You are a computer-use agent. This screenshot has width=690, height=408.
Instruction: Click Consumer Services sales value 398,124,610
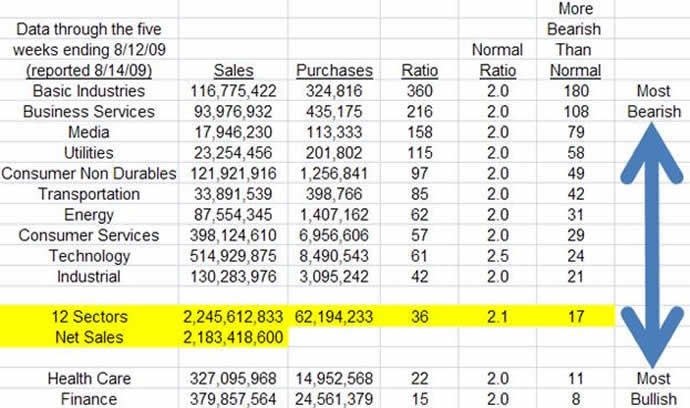(234, 236)
